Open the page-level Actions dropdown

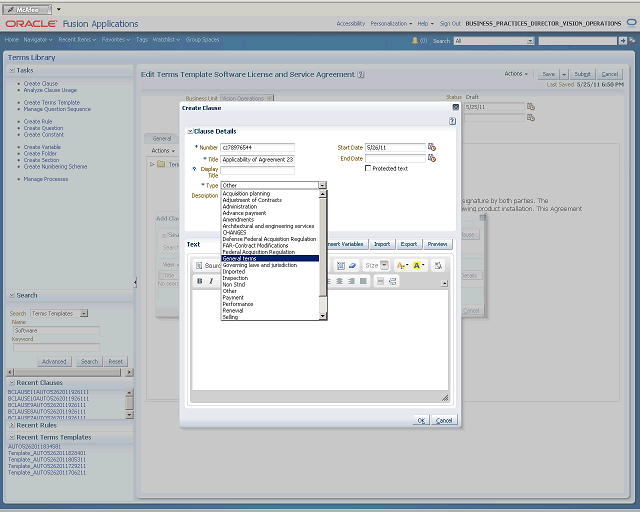(x=516, y=74)
